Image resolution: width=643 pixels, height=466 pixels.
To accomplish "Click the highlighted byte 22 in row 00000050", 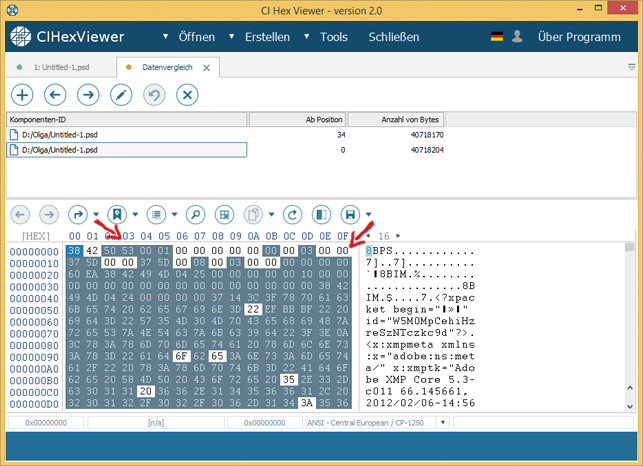I will tap(253, 309).
